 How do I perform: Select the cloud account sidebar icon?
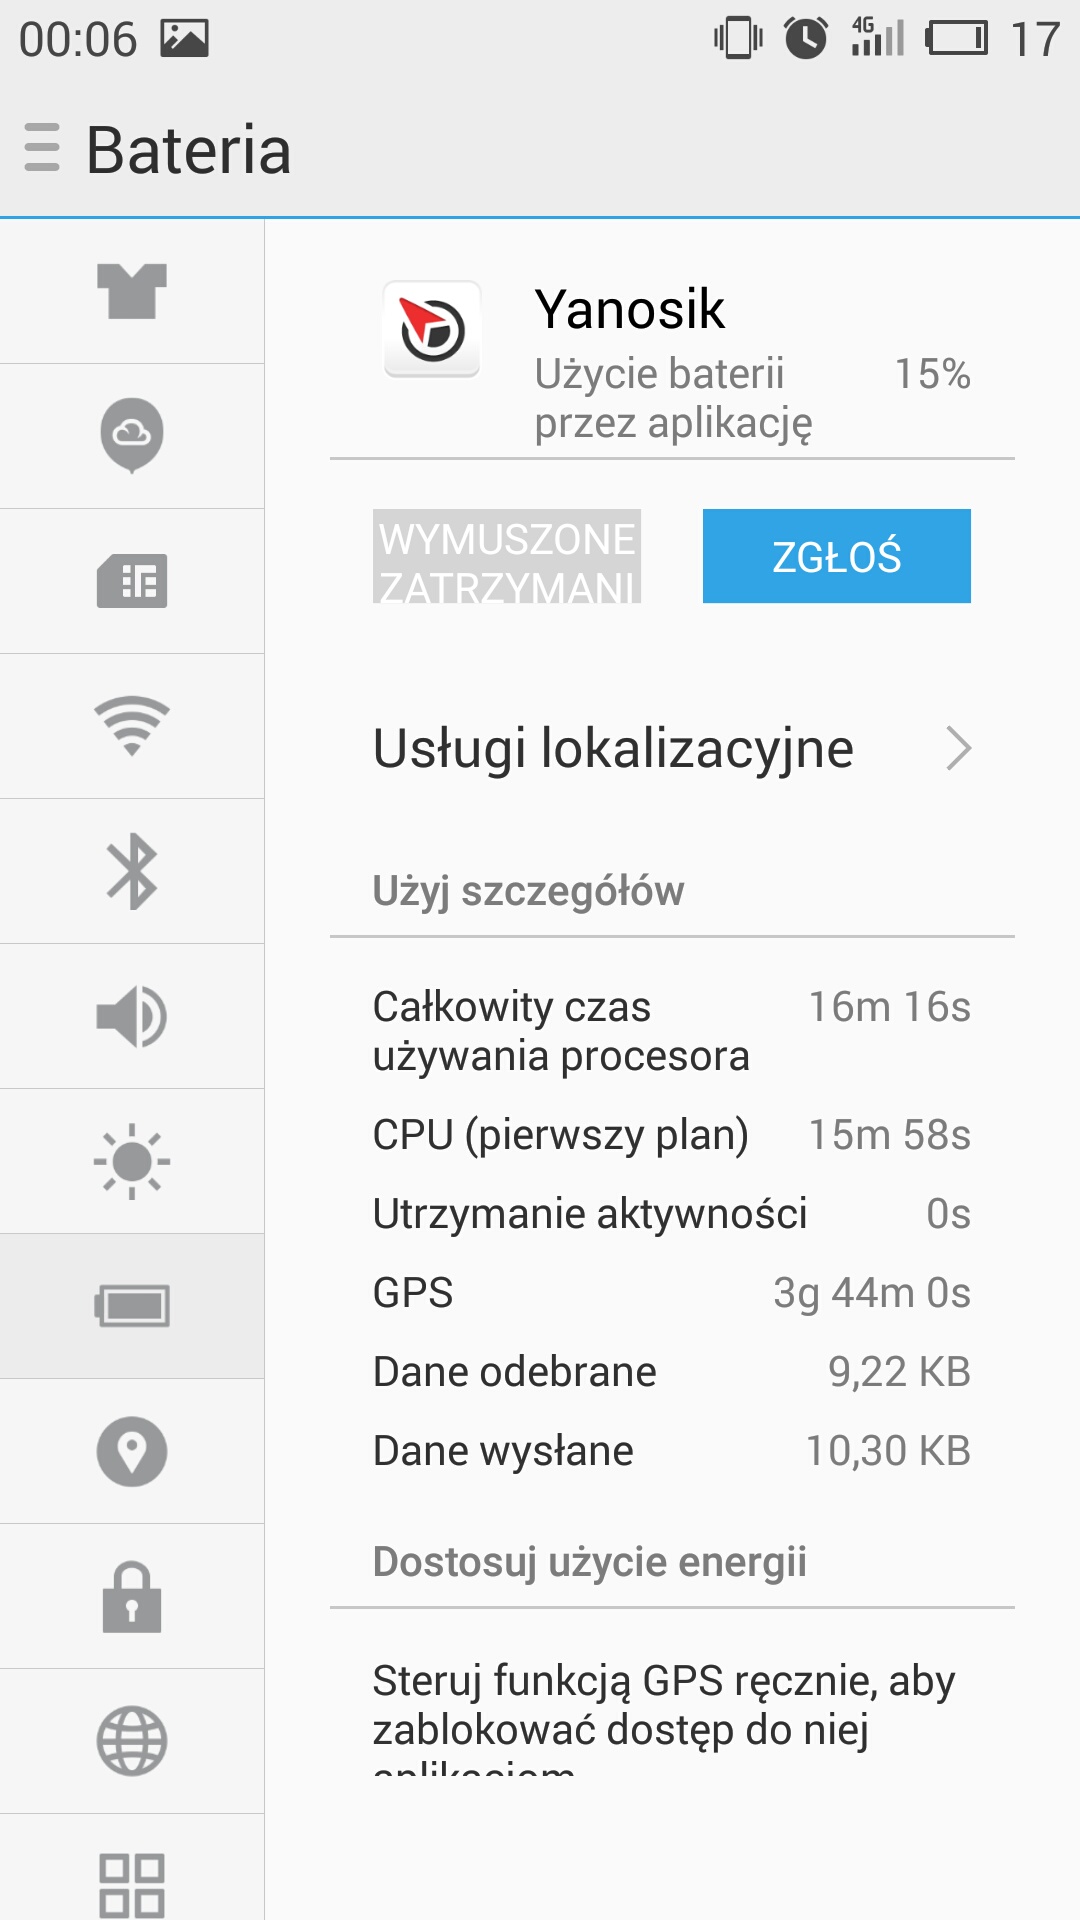pyautogui.click(x=132, y=435)
